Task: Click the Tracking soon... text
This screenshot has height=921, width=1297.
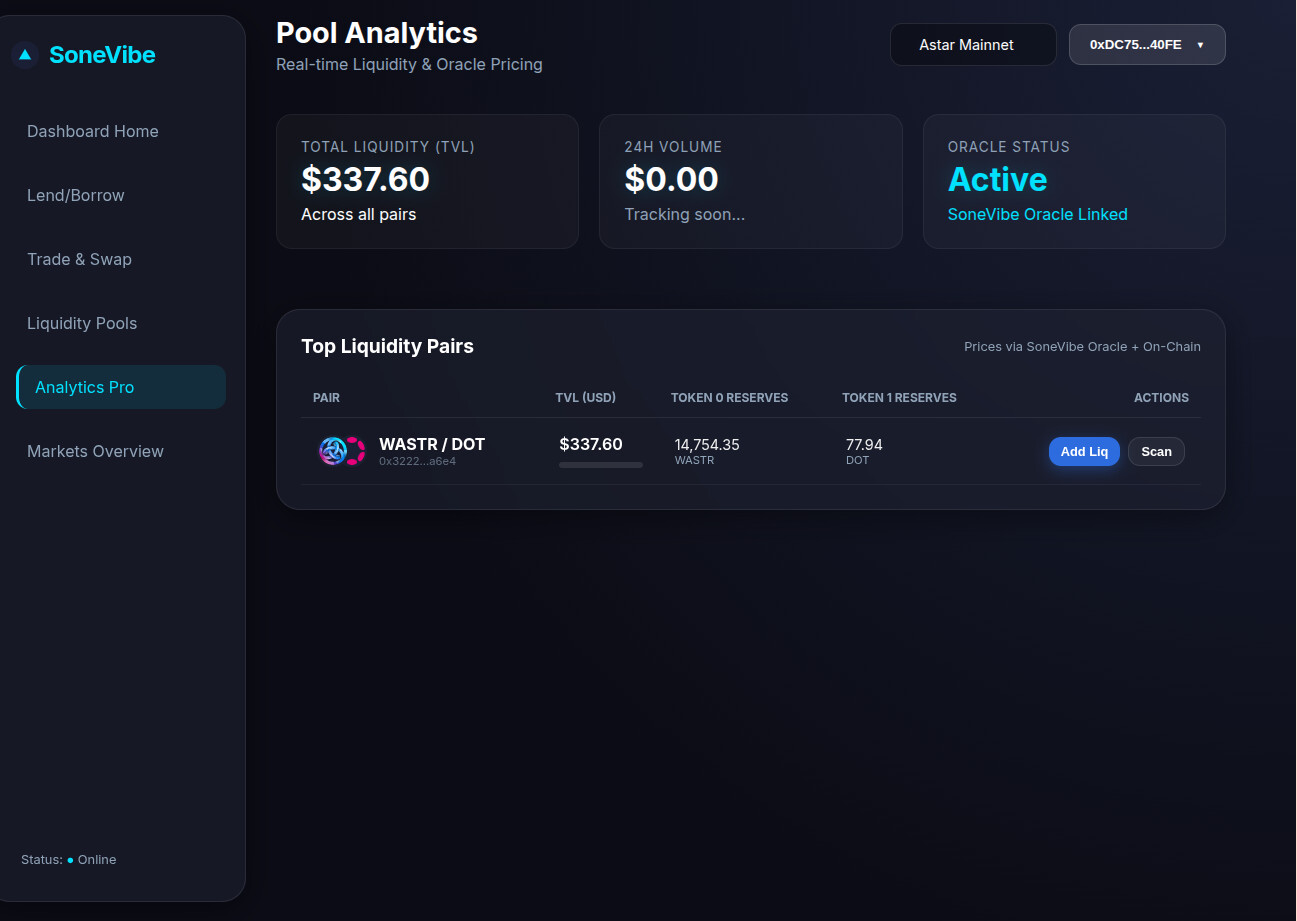Action: coord(685,214)
